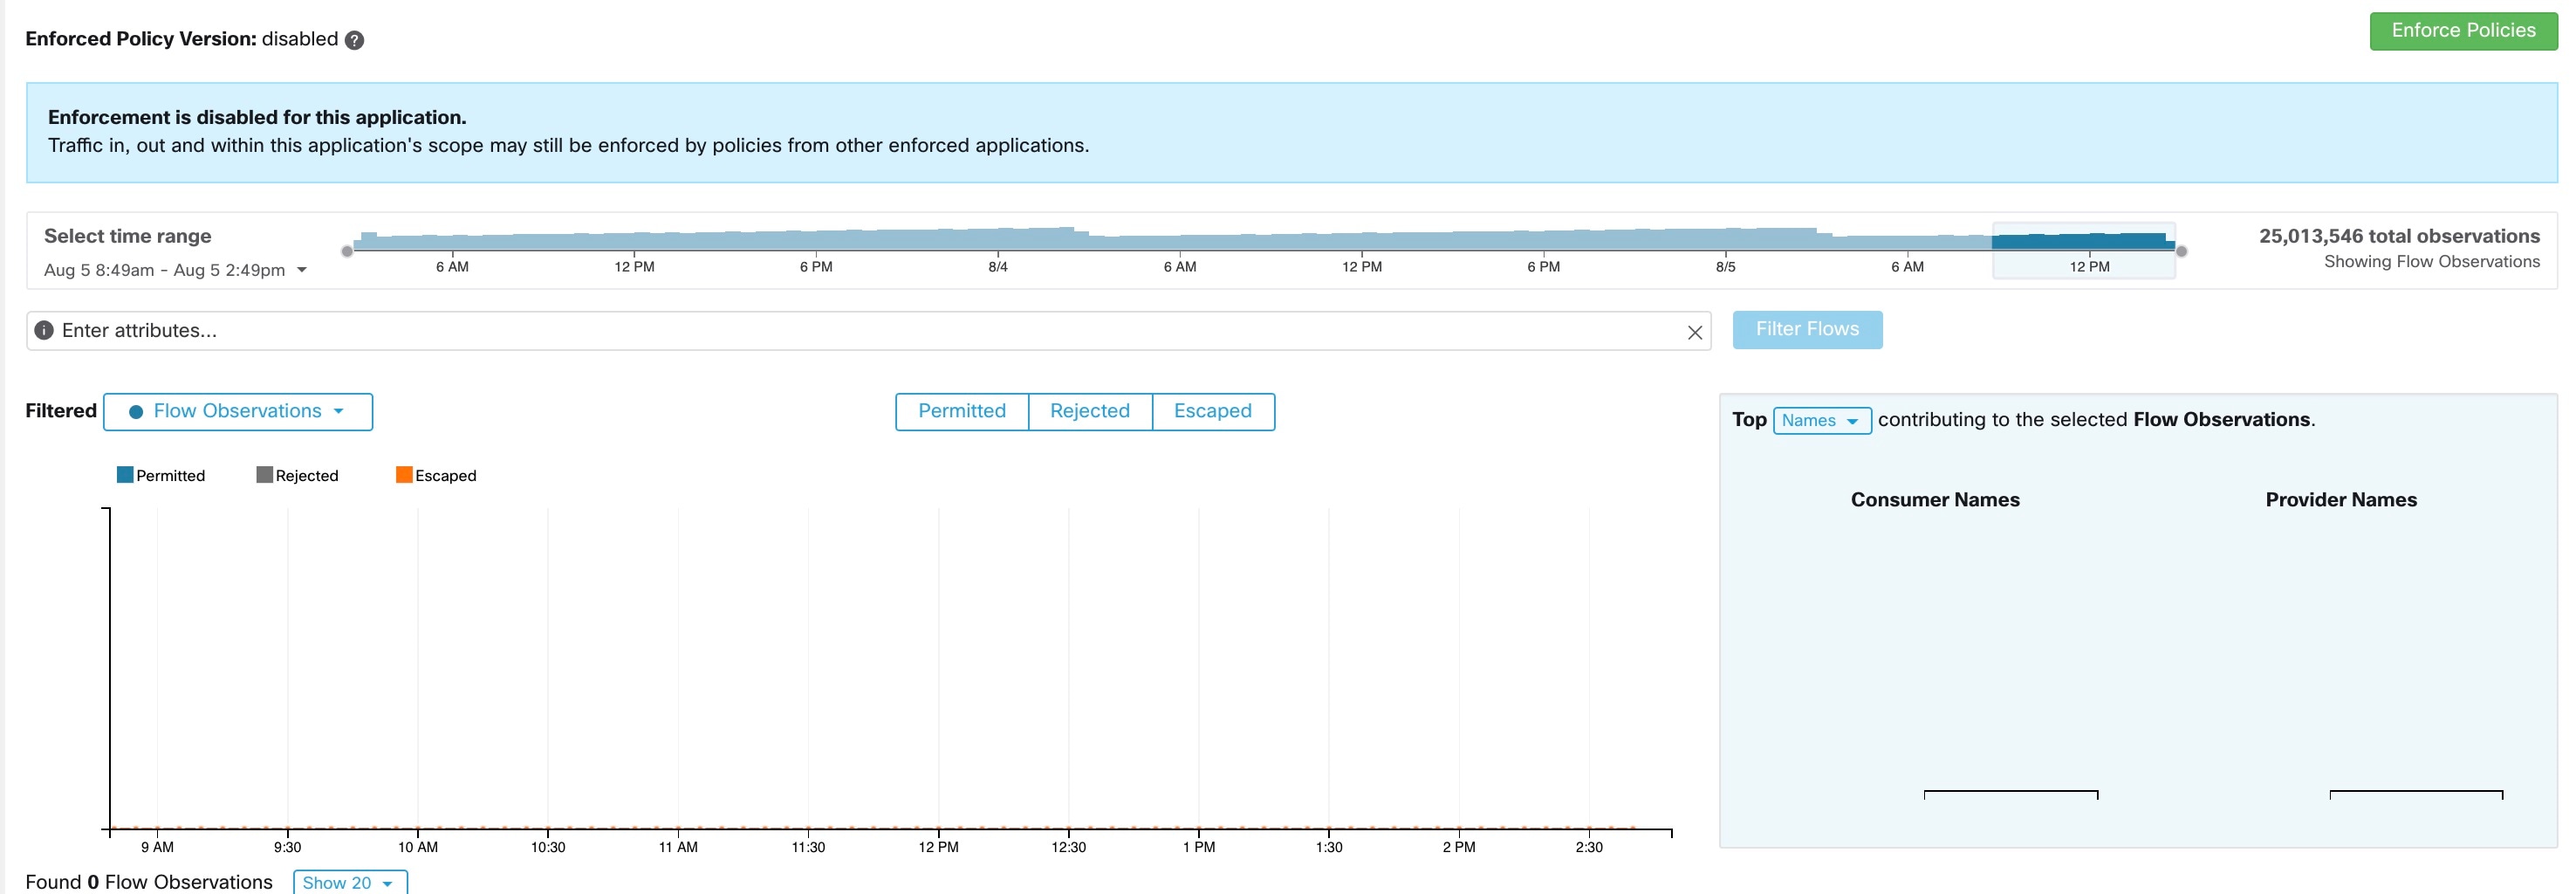The width and height of the screenshot is (2576, 894).
Task: Click the Filter Flows button
Action: 1807,330
